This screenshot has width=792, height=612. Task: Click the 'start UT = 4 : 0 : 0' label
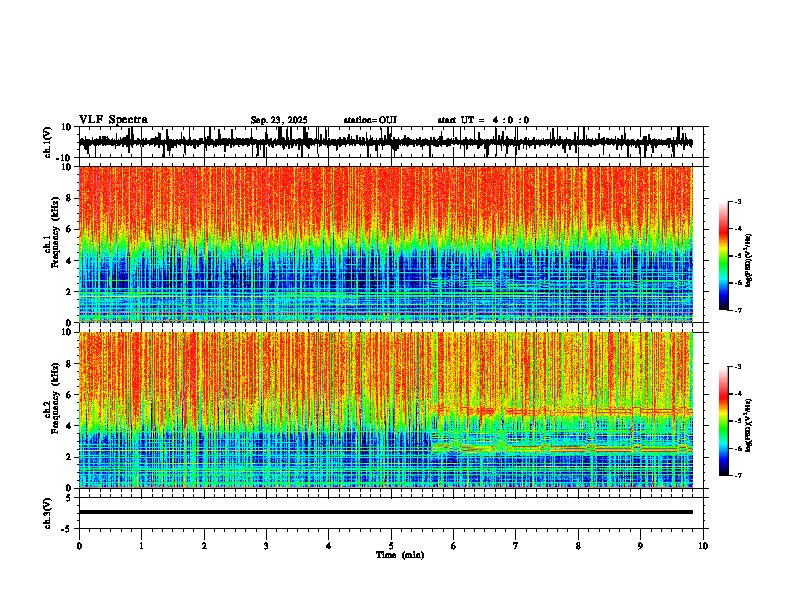483,120
